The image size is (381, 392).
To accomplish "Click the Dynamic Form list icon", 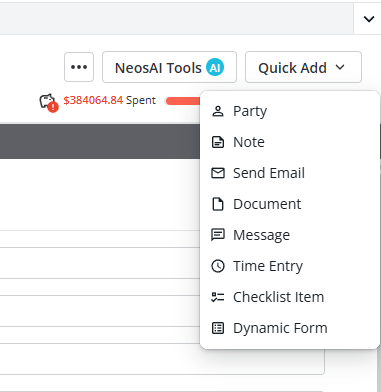I will 218,328.
